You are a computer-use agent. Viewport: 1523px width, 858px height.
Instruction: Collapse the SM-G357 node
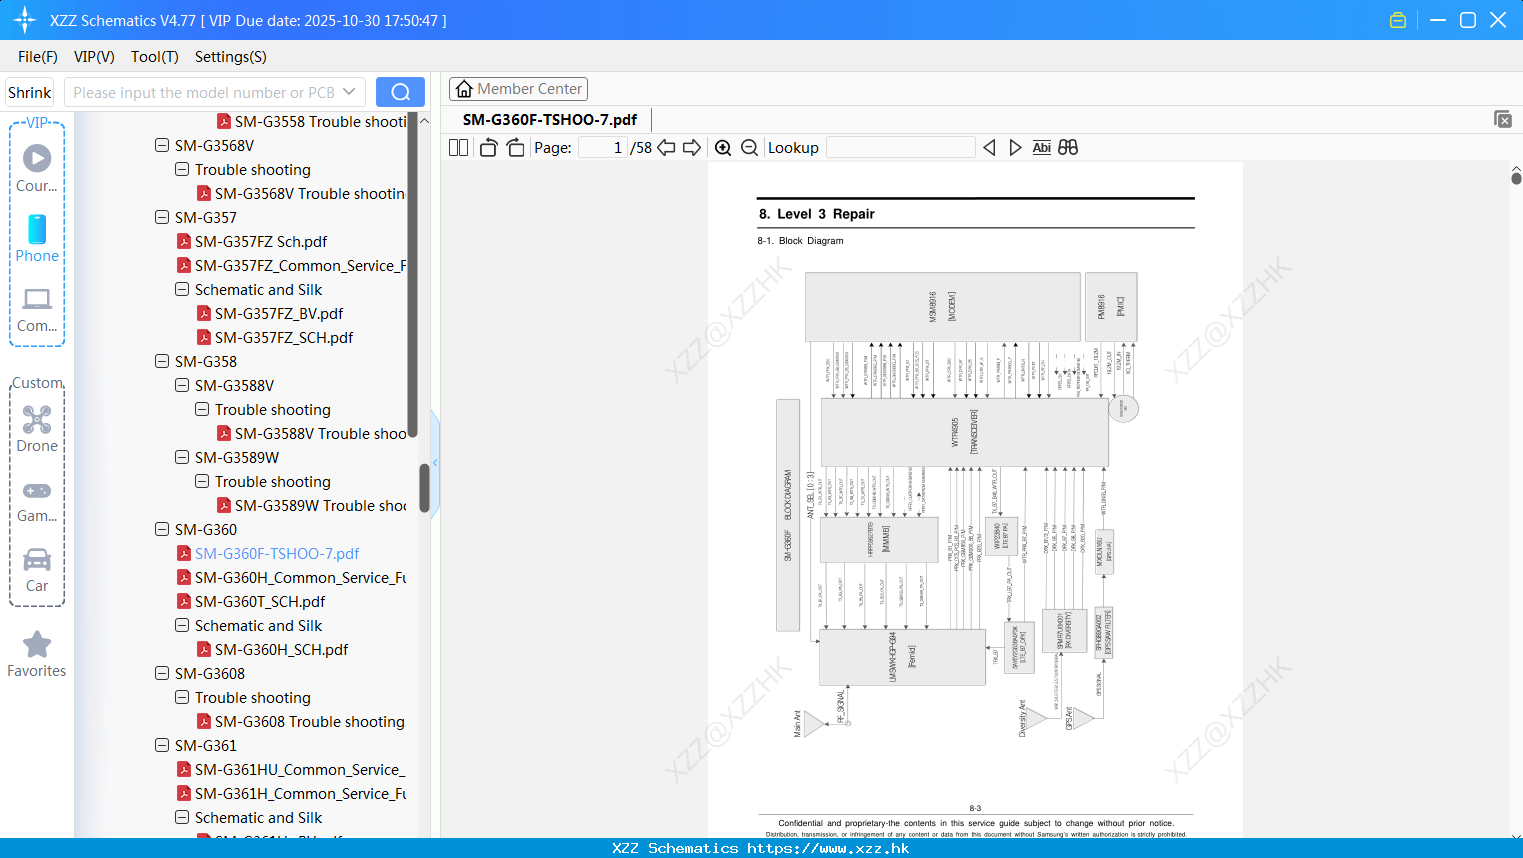tap(162, 217)
